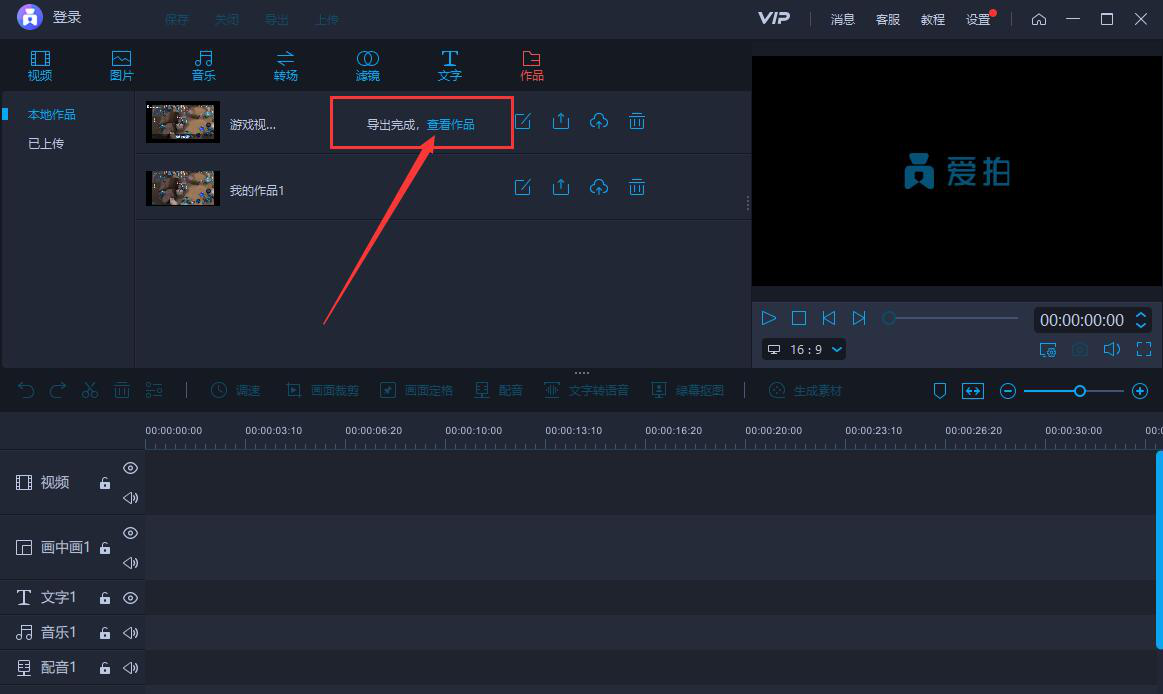
Task: Toggle lock on 画中画1 track
Action: (105, 548)
